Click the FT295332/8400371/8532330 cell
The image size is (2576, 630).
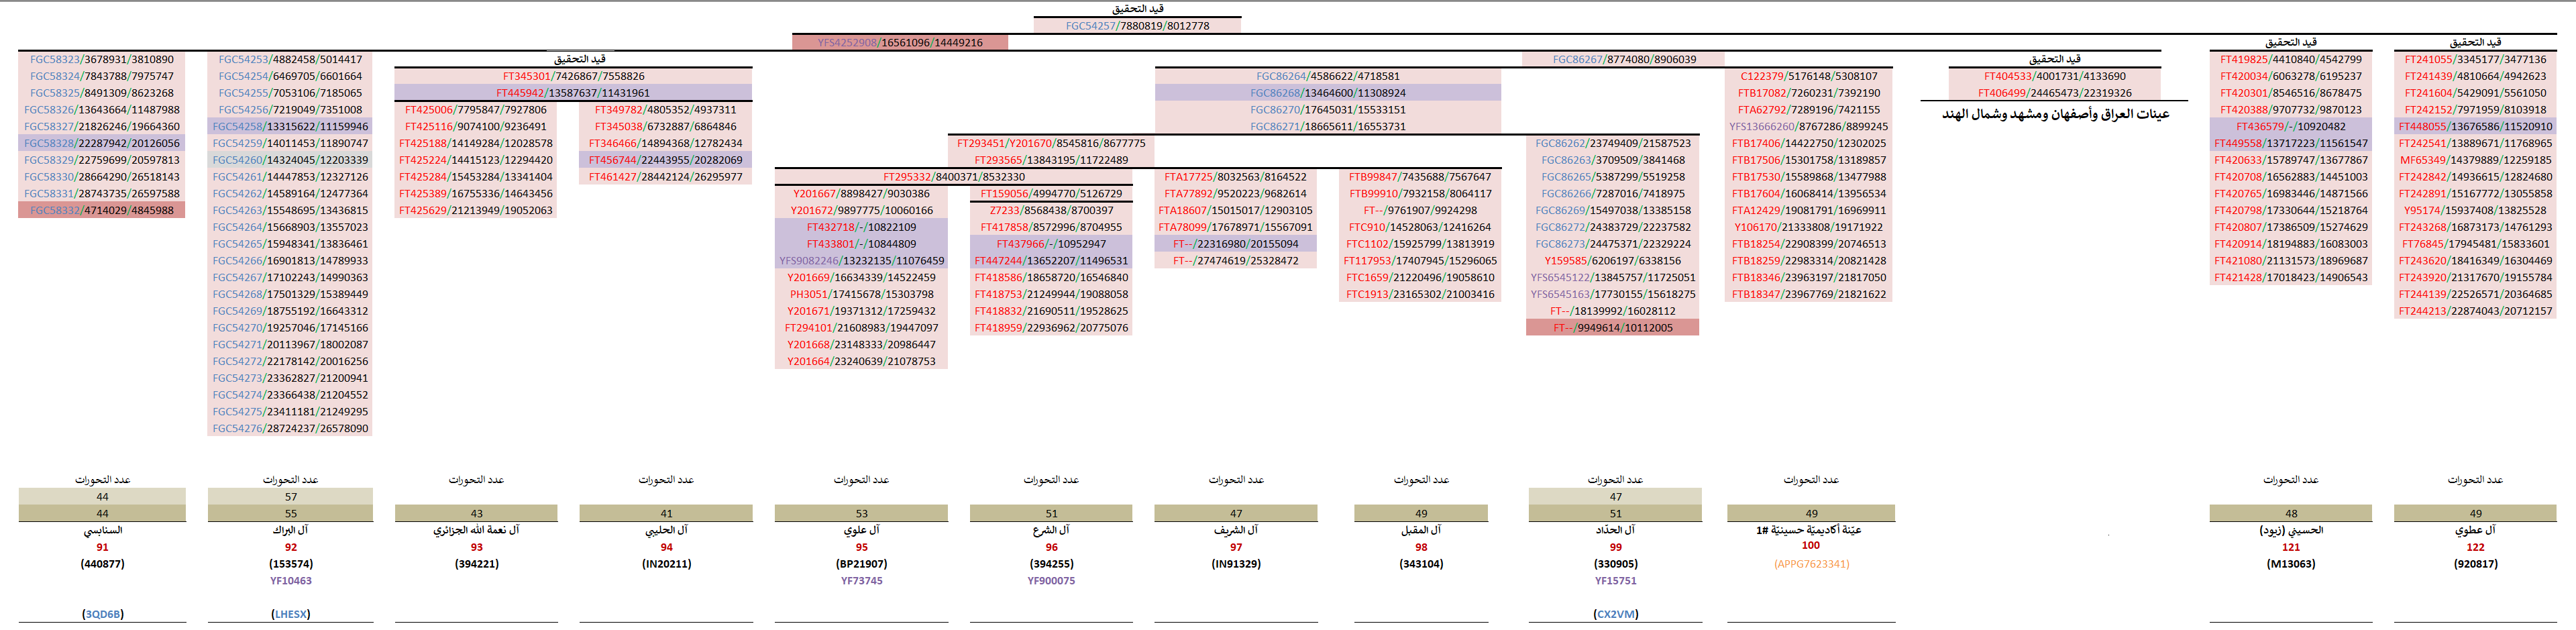click(953, 177)
